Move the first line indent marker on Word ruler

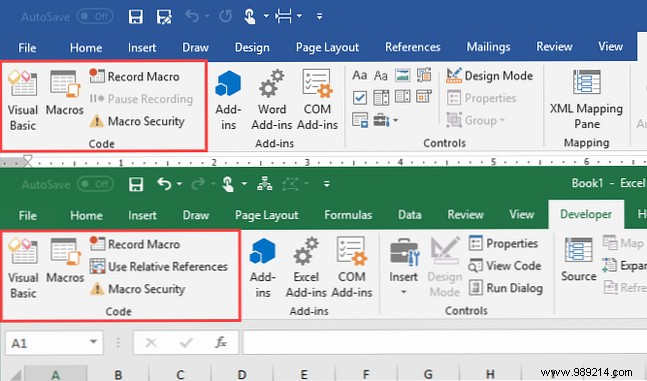(x=28, y=159)
